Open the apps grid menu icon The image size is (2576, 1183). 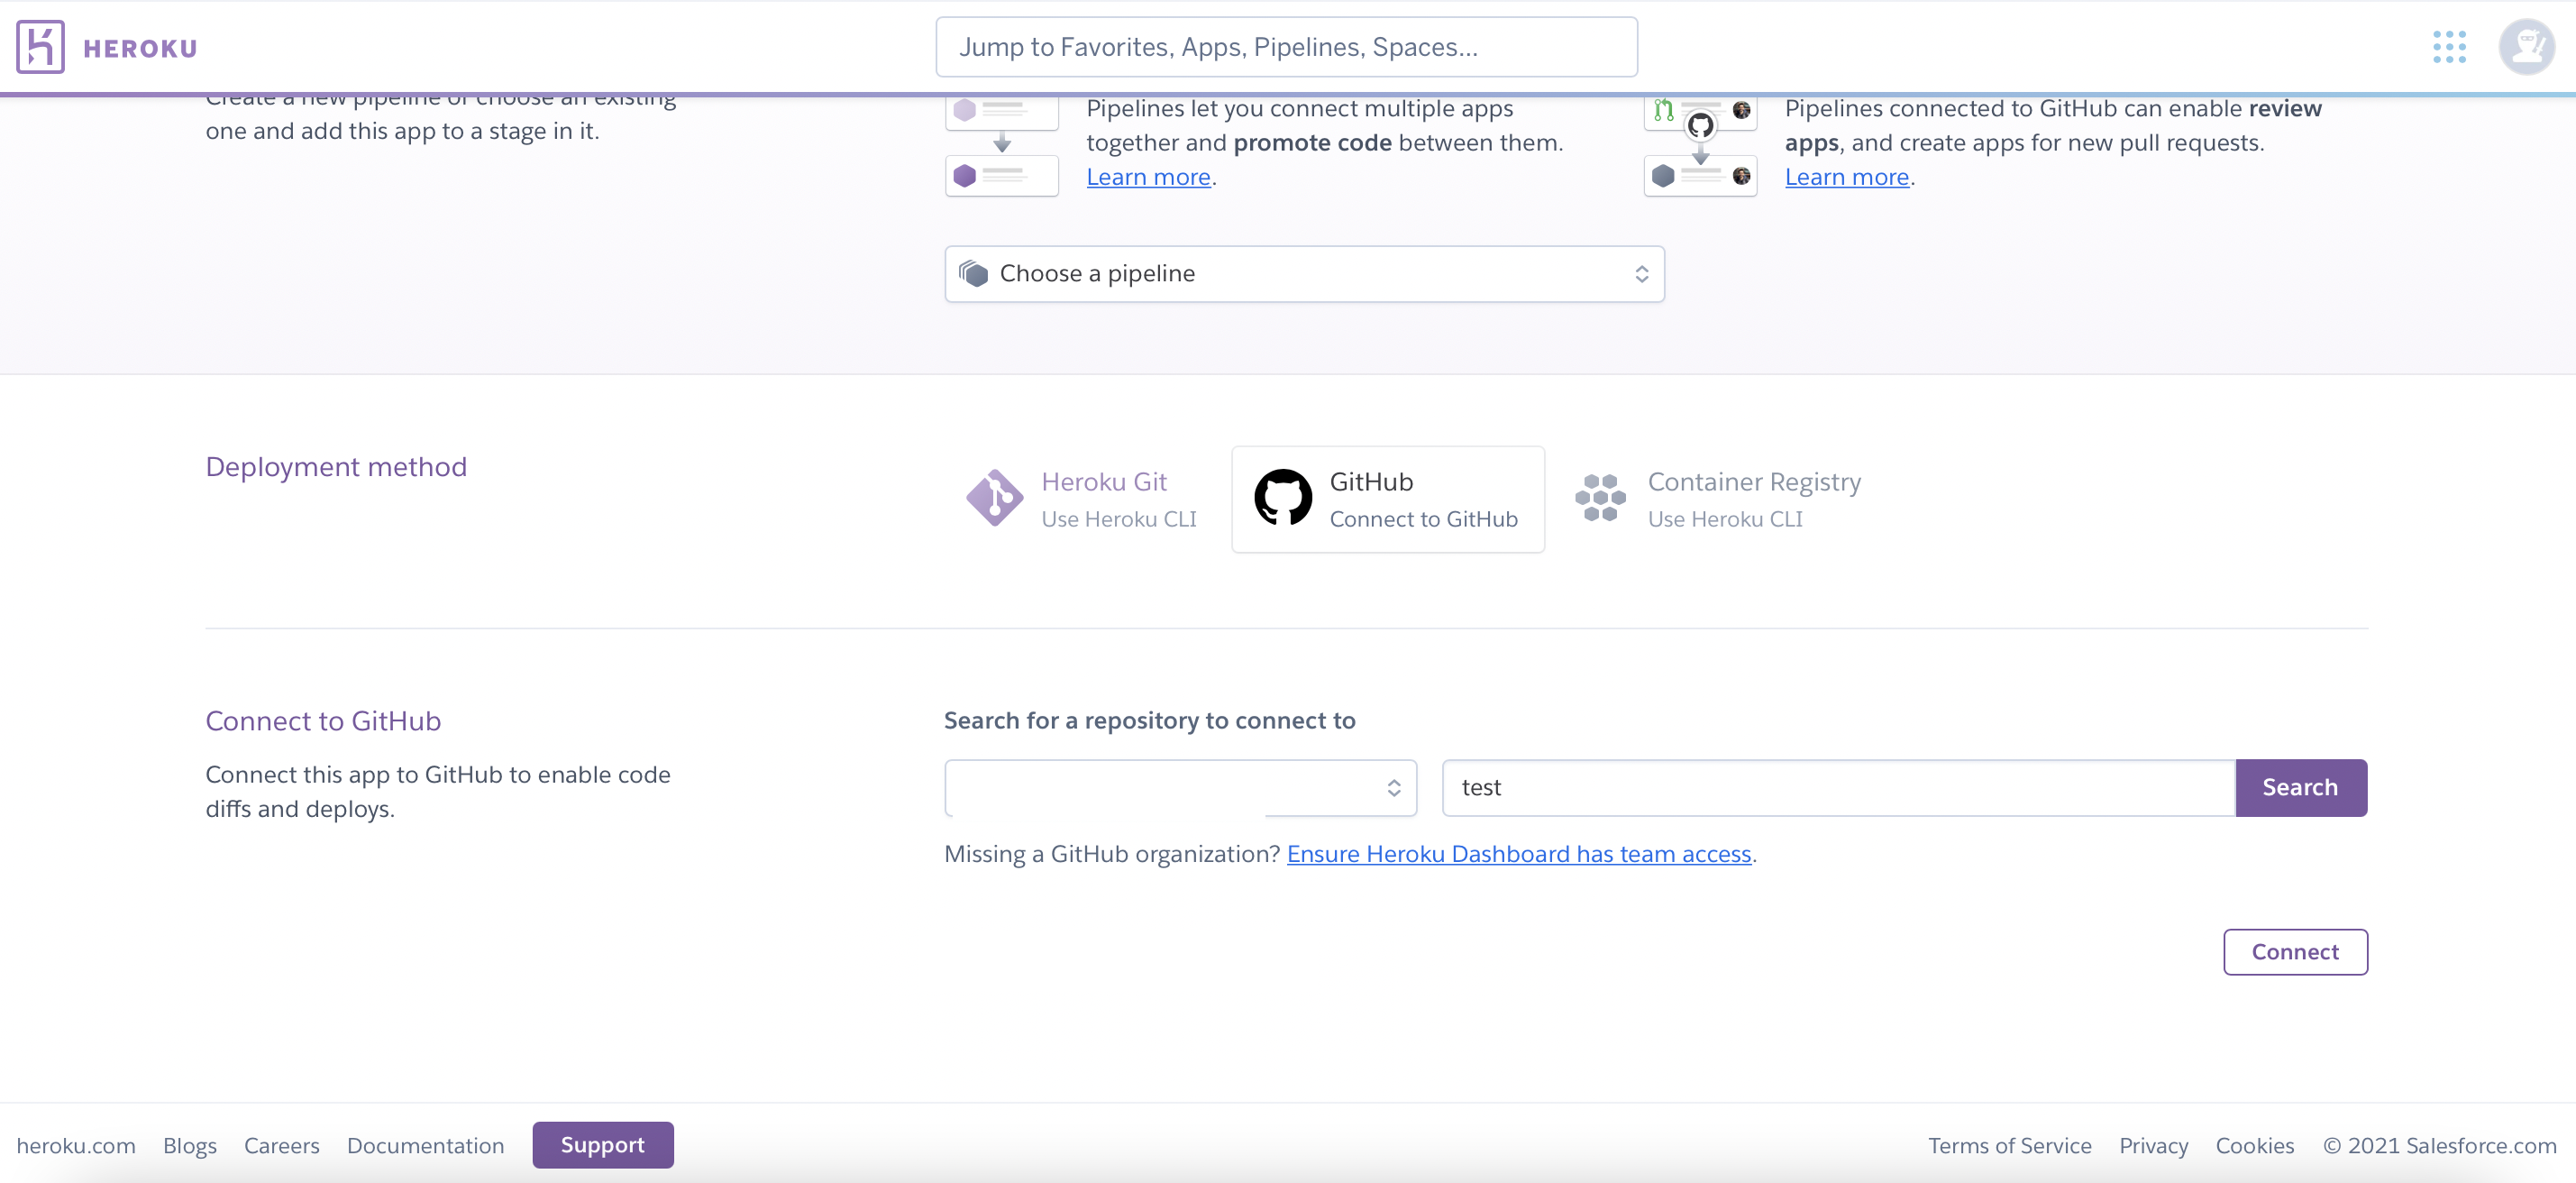(x=2449, y=47)
